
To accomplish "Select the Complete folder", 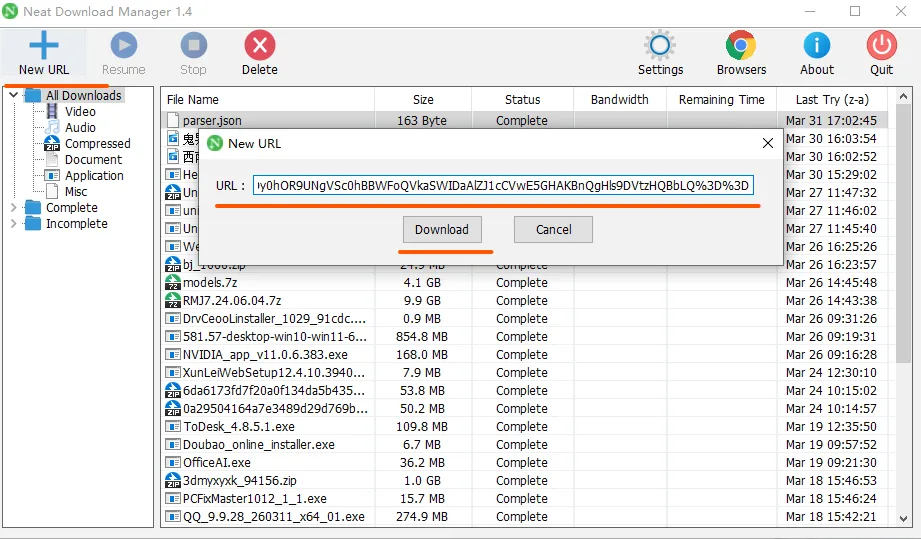I will coord(72,208).
